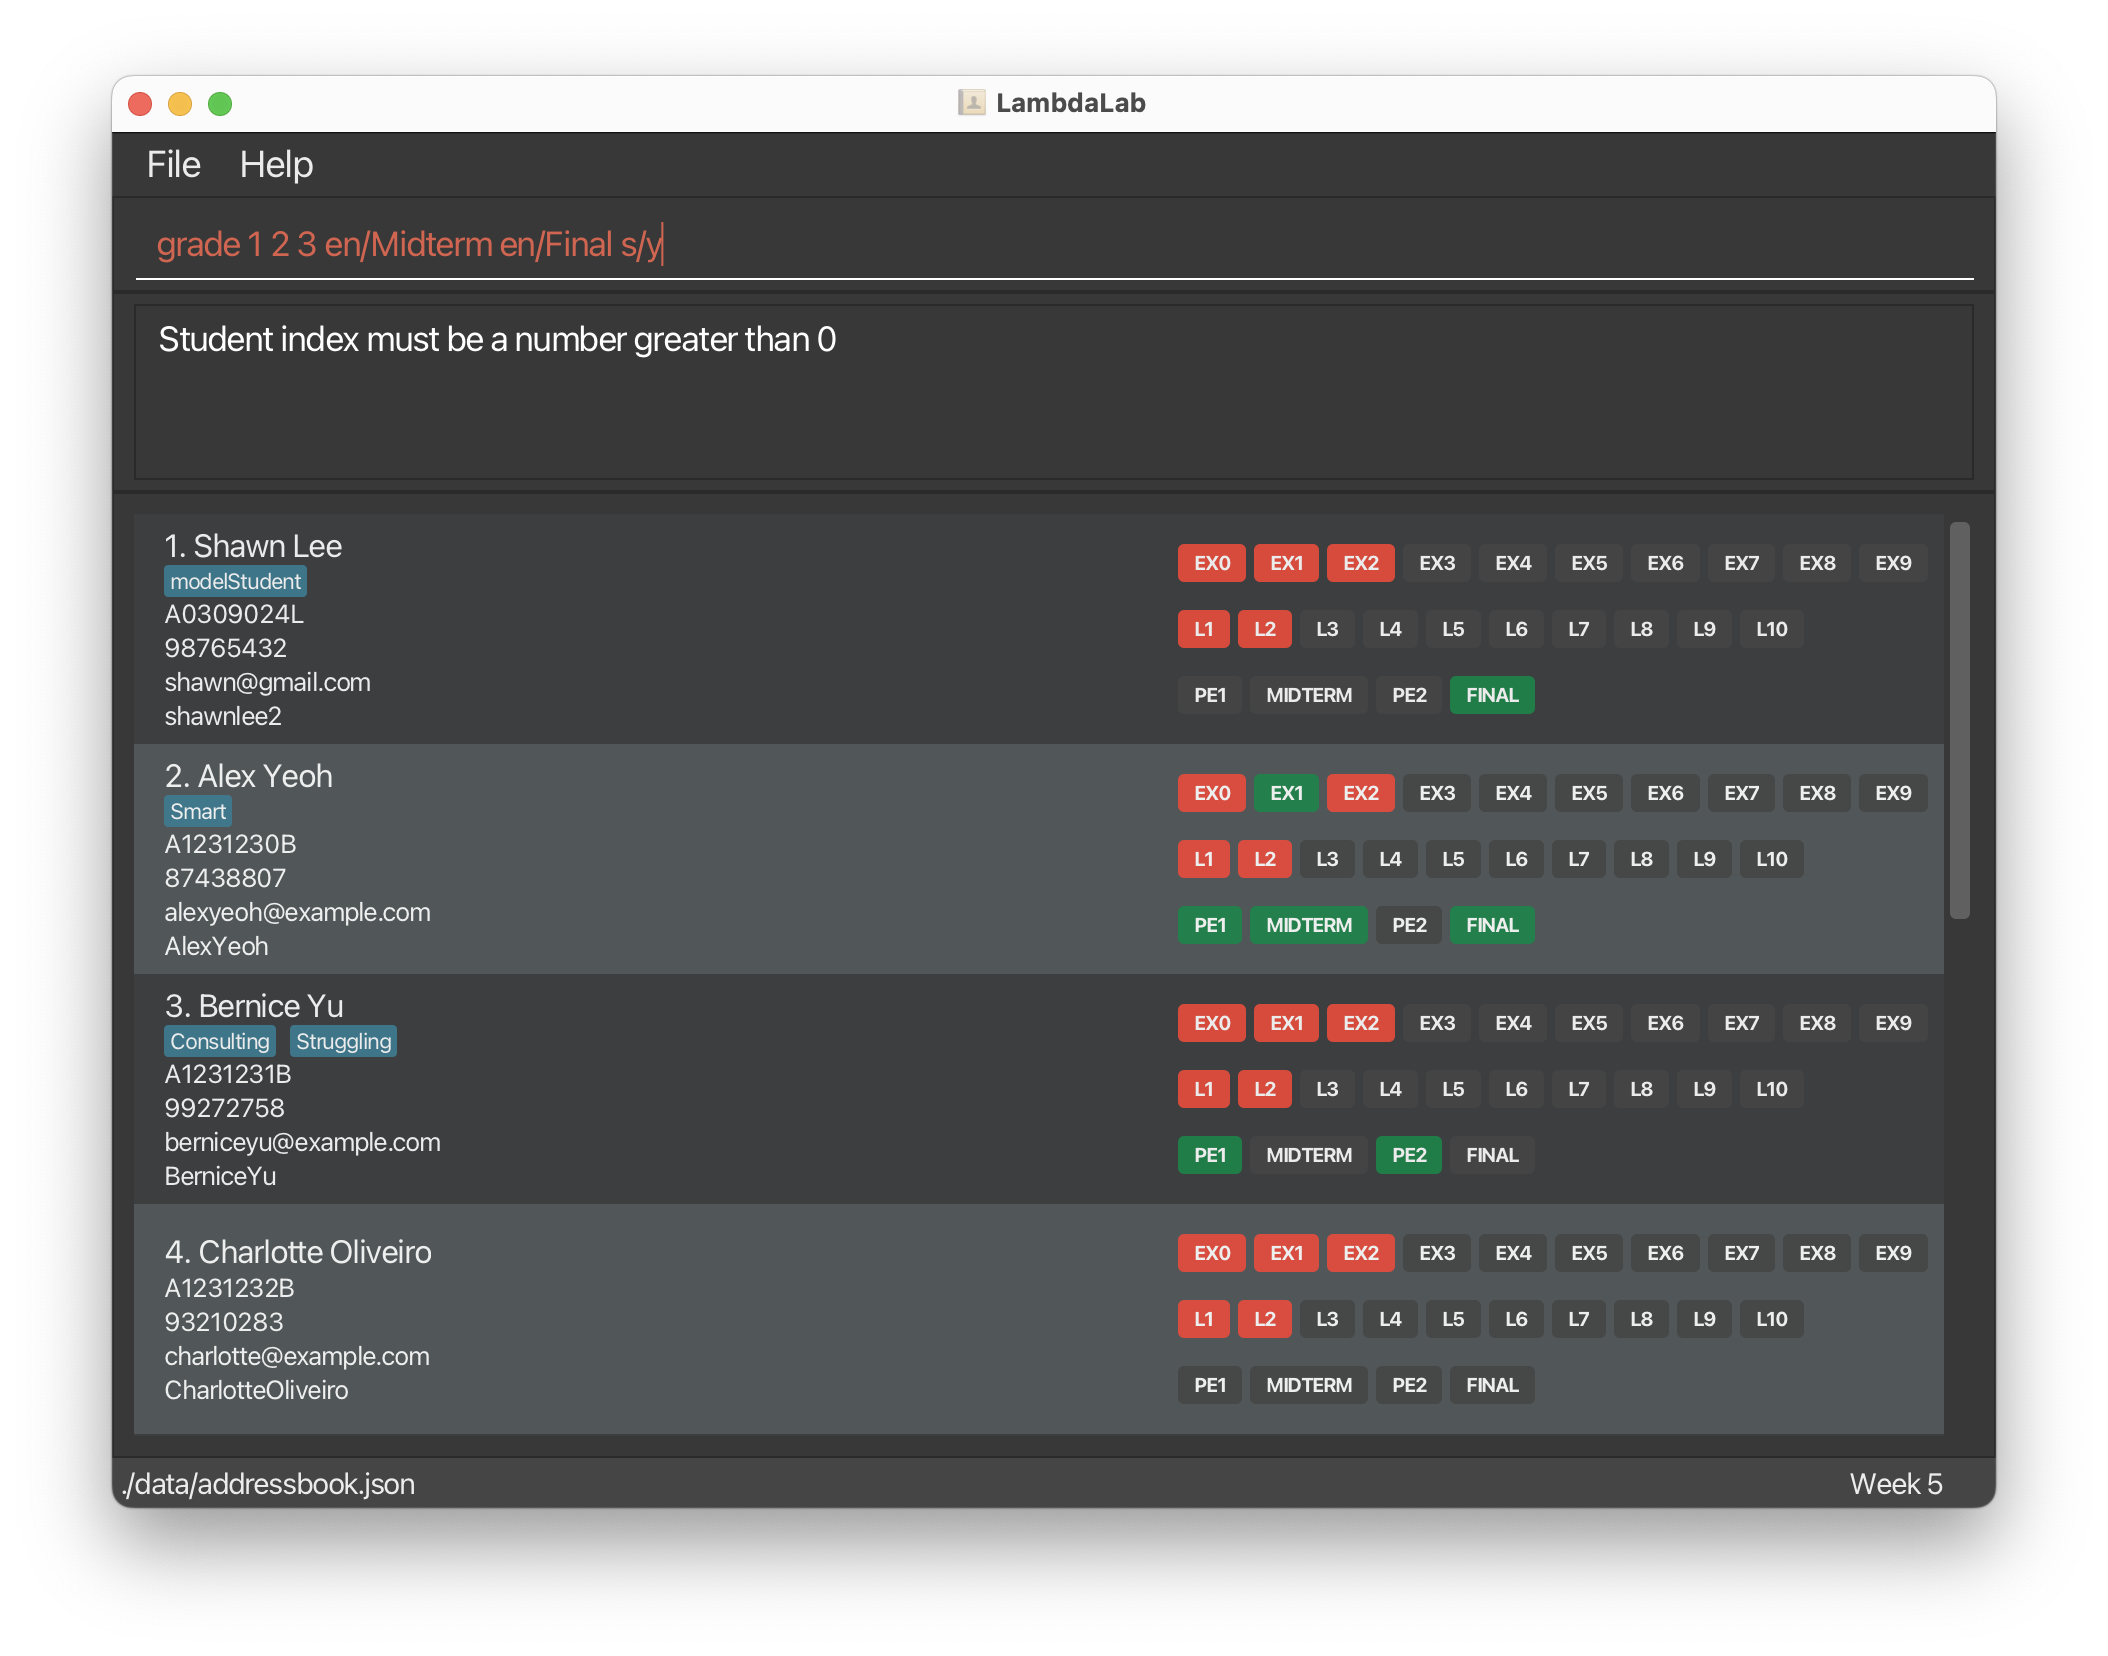The height and width of the screenshot is (1656, 2108).
Task: Click Charlotte Oliveiro's EX9 exercise badge
Action: pyautogui.click(x=1892, y=1253)
